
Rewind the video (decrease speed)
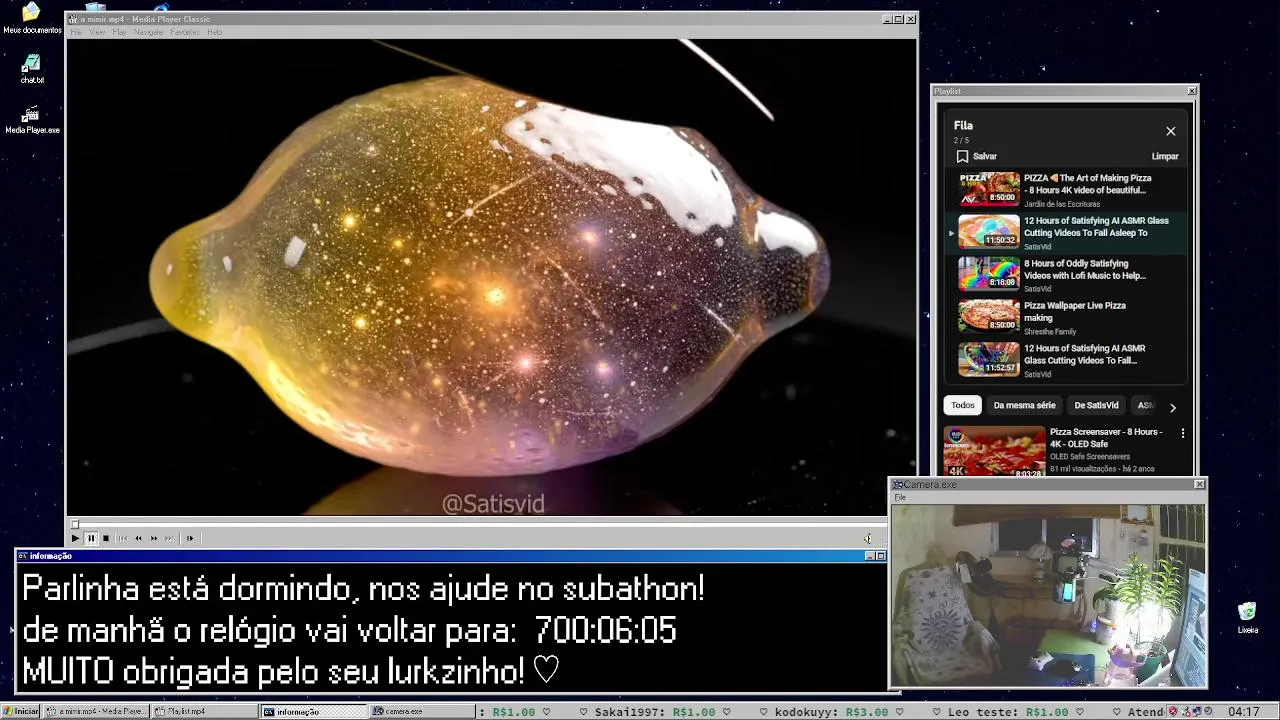point(138,538)
